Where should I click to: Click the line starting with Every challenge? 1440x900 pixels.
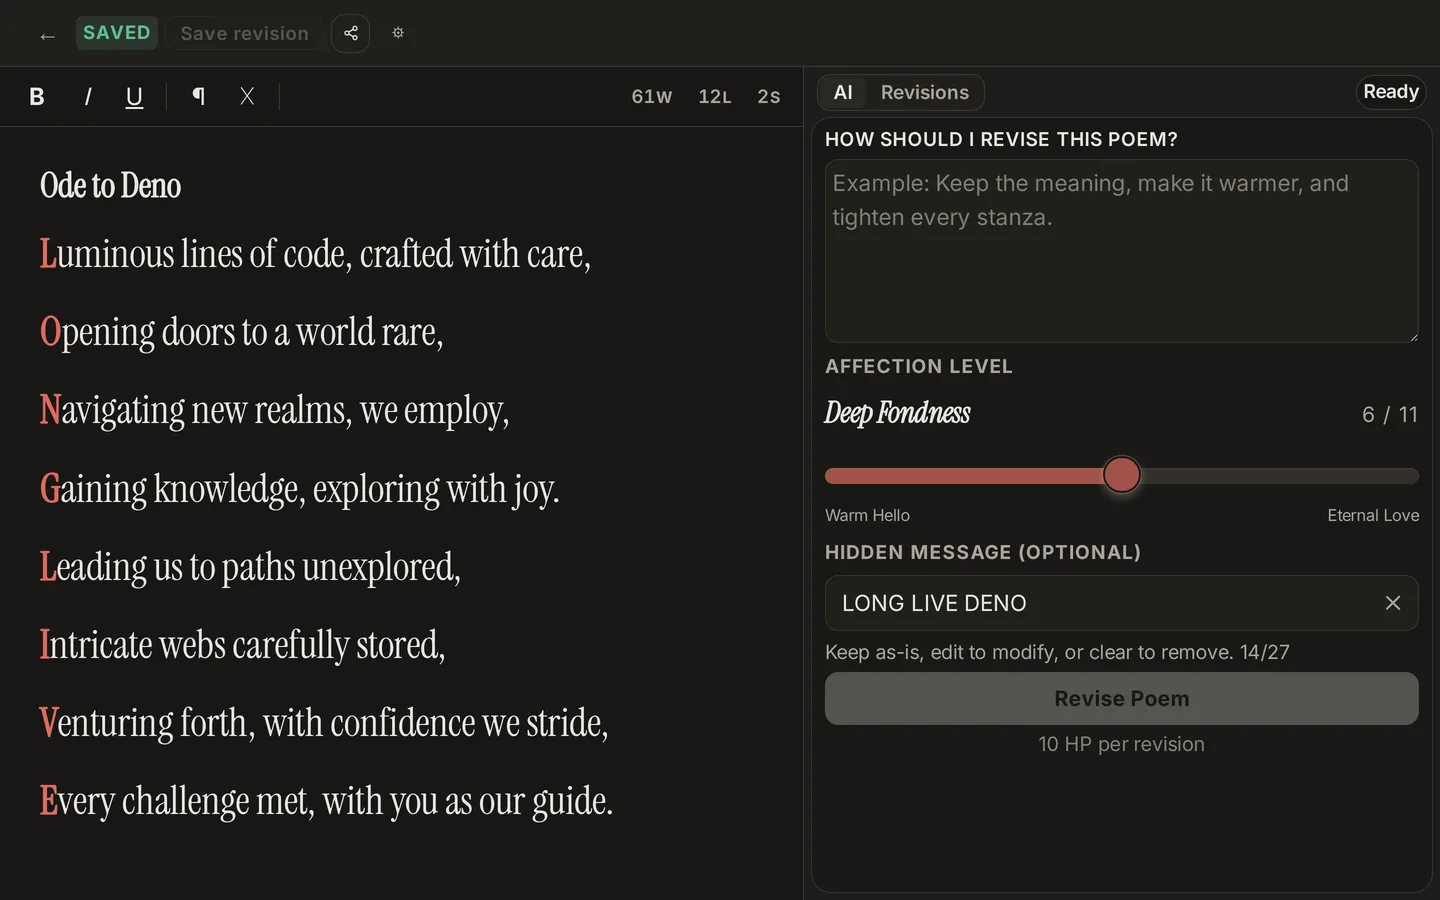pyautogui.click(x=326, y=801)
